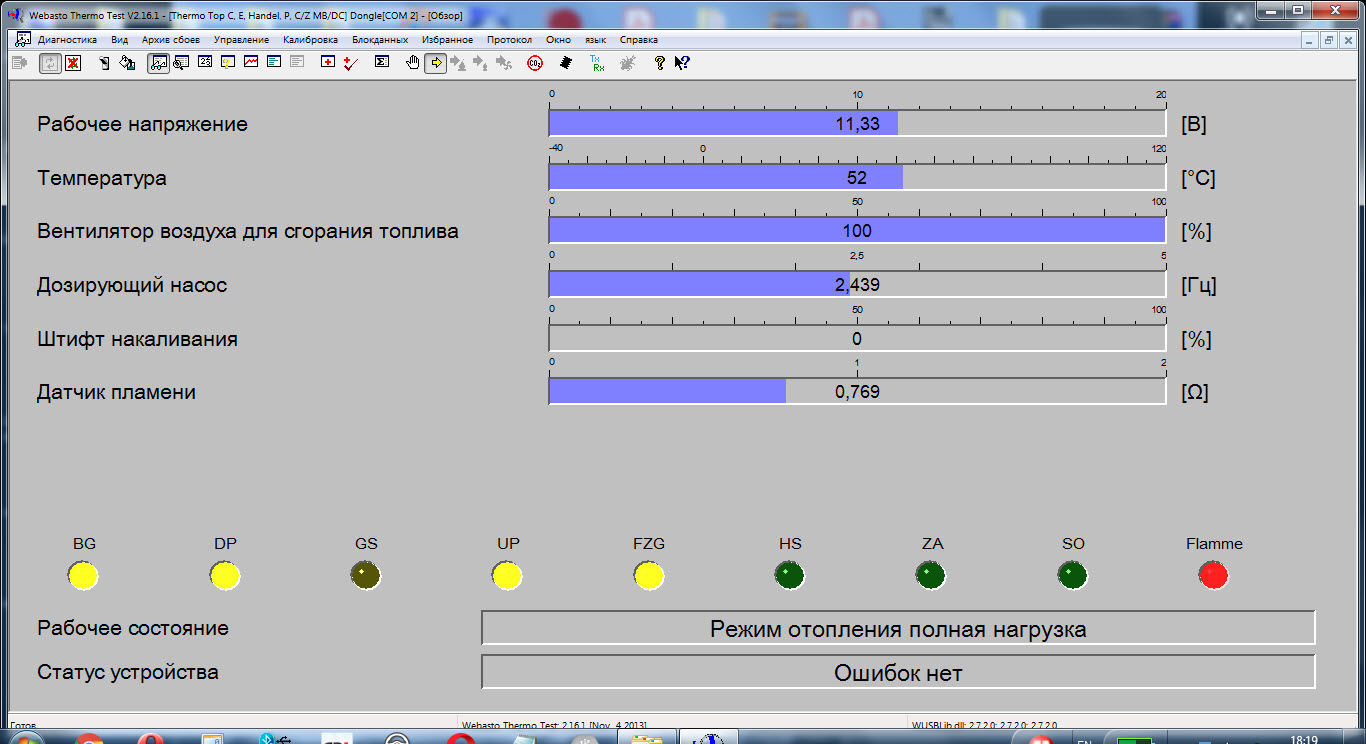Open the Калибровка menu
The image size is (1366, 744).
click(310, 40)
